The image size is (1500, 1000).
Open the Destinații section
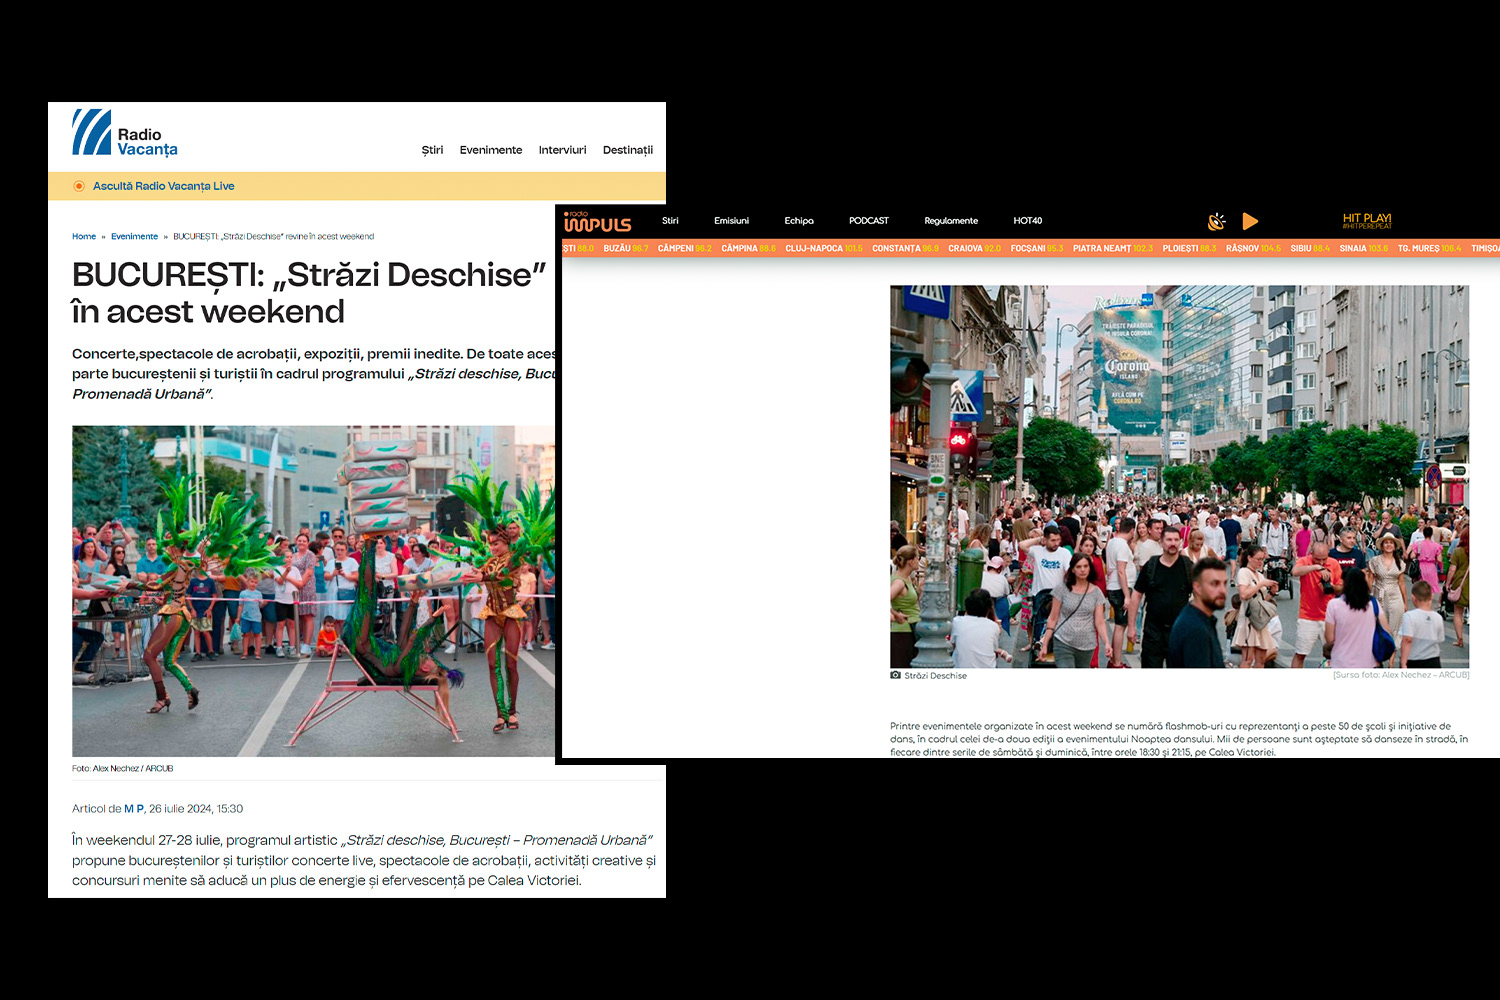pos(627,150)
